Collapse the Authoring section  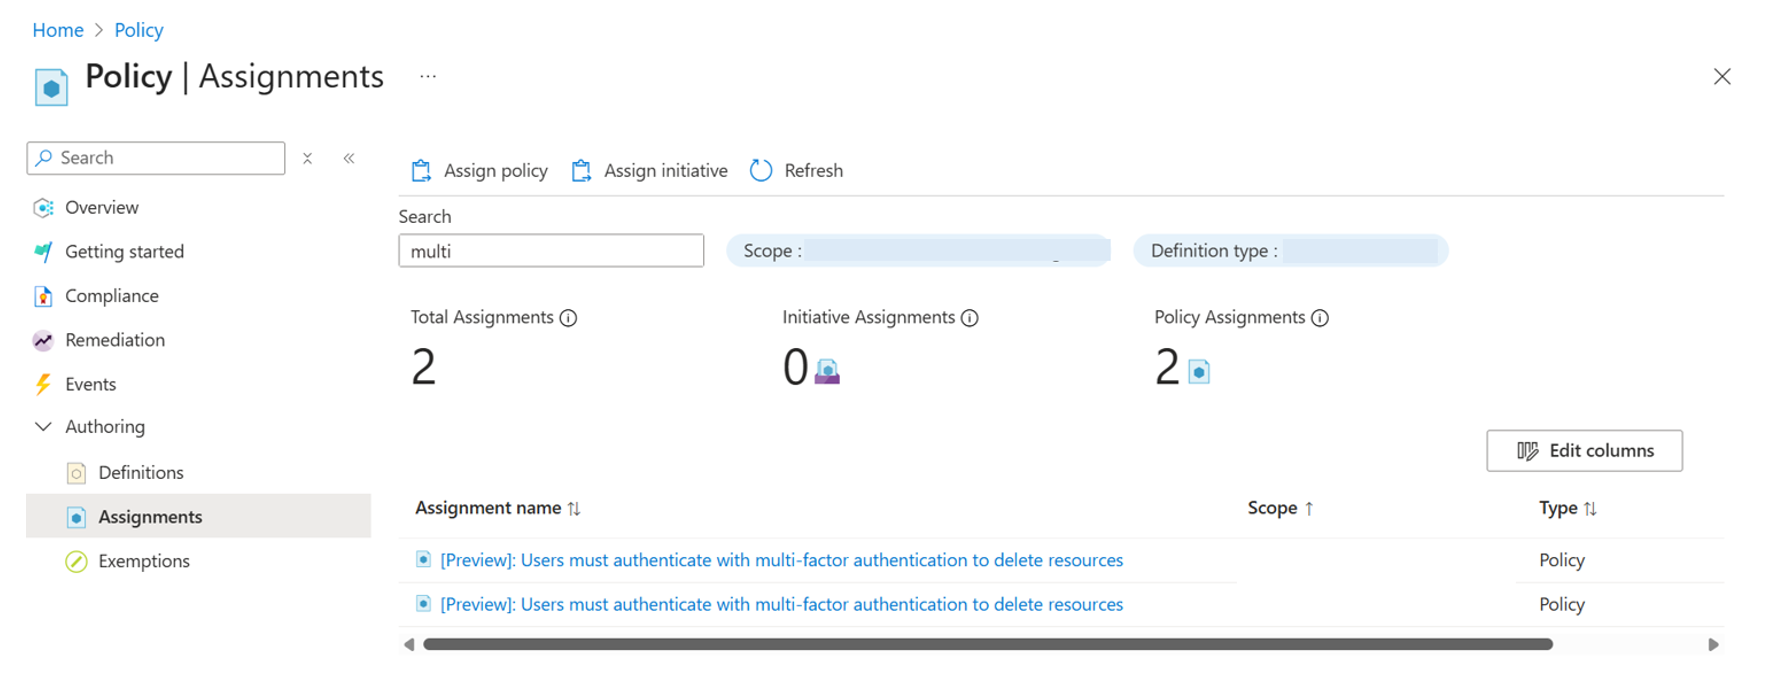[43, 427]
